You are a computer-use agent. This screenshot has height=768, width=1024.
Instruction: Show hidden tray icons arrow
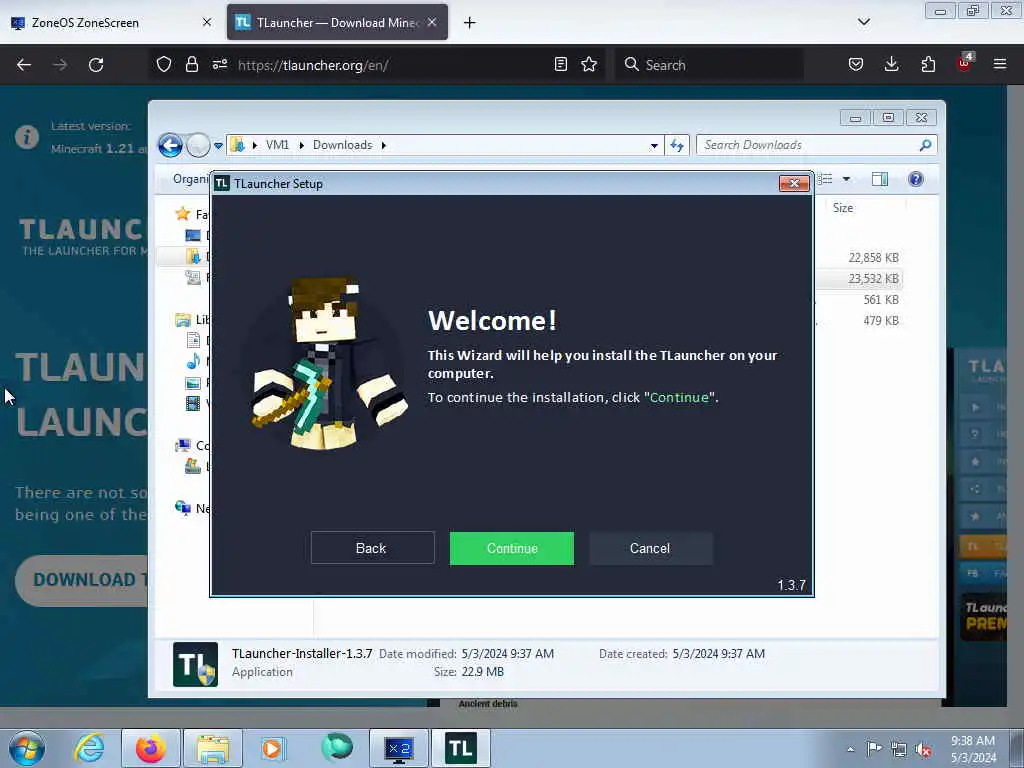850,749
